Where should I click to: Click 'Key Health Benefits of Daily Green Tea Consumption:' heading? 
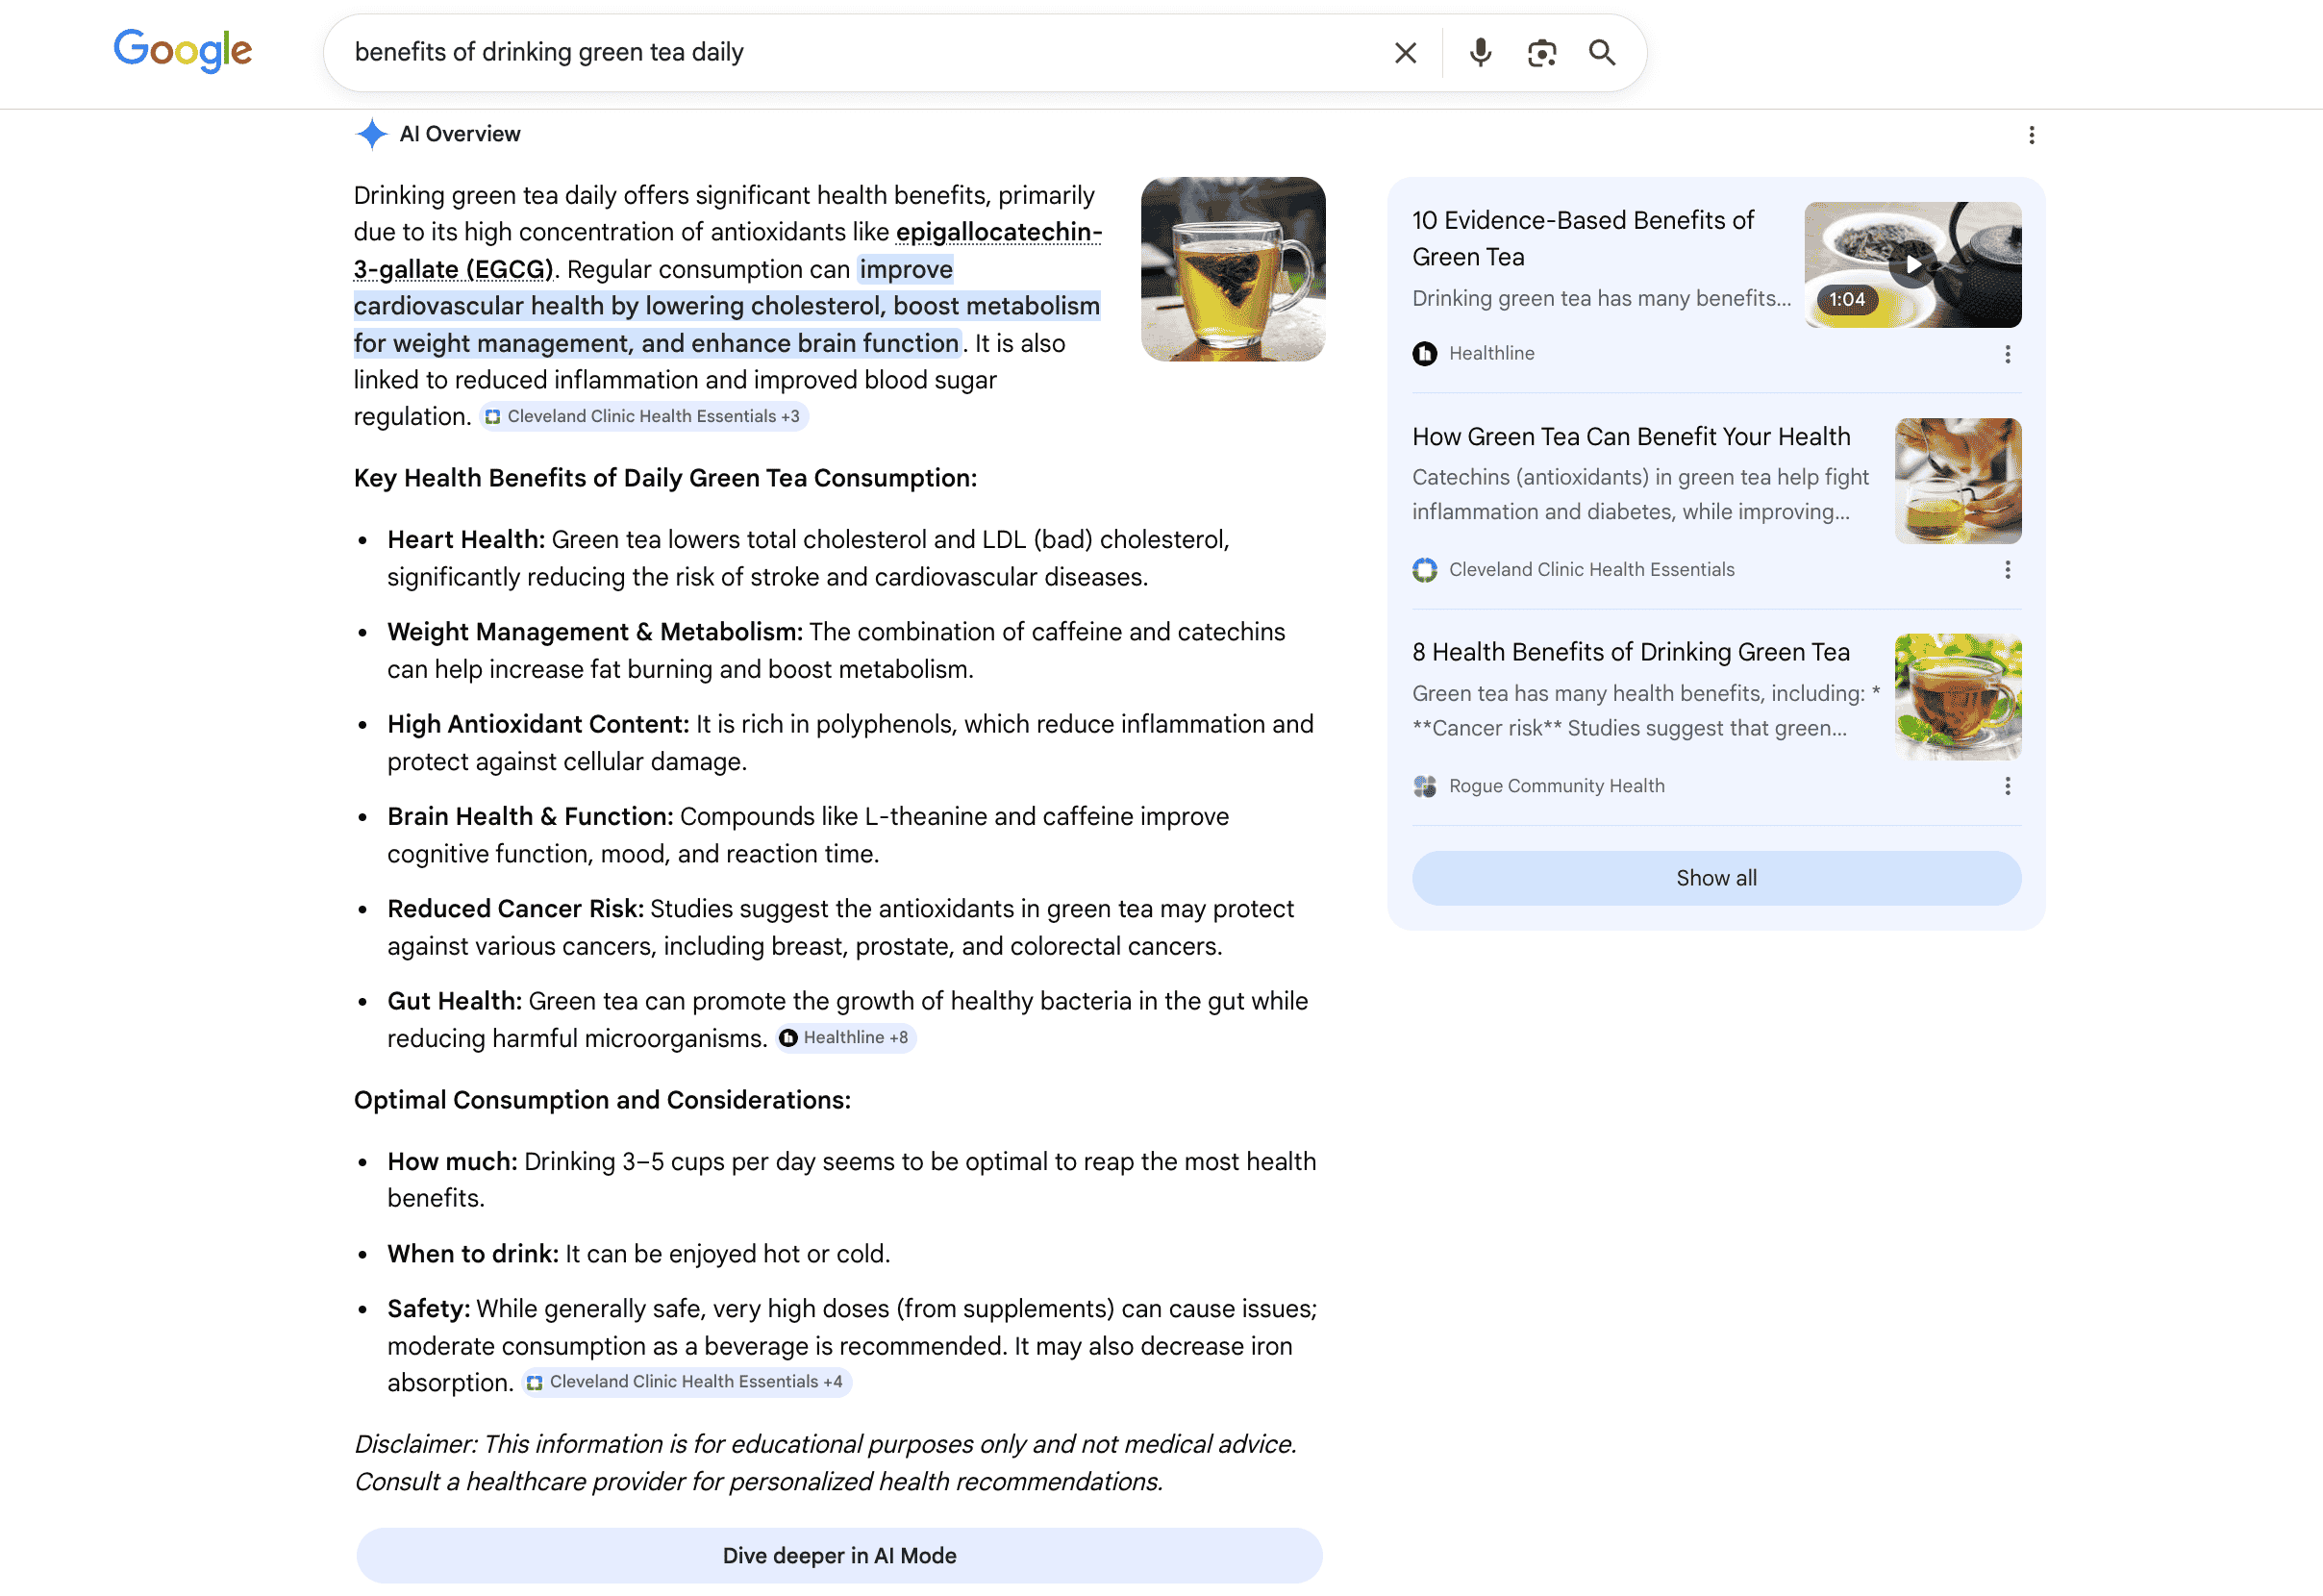click(665, 478)
